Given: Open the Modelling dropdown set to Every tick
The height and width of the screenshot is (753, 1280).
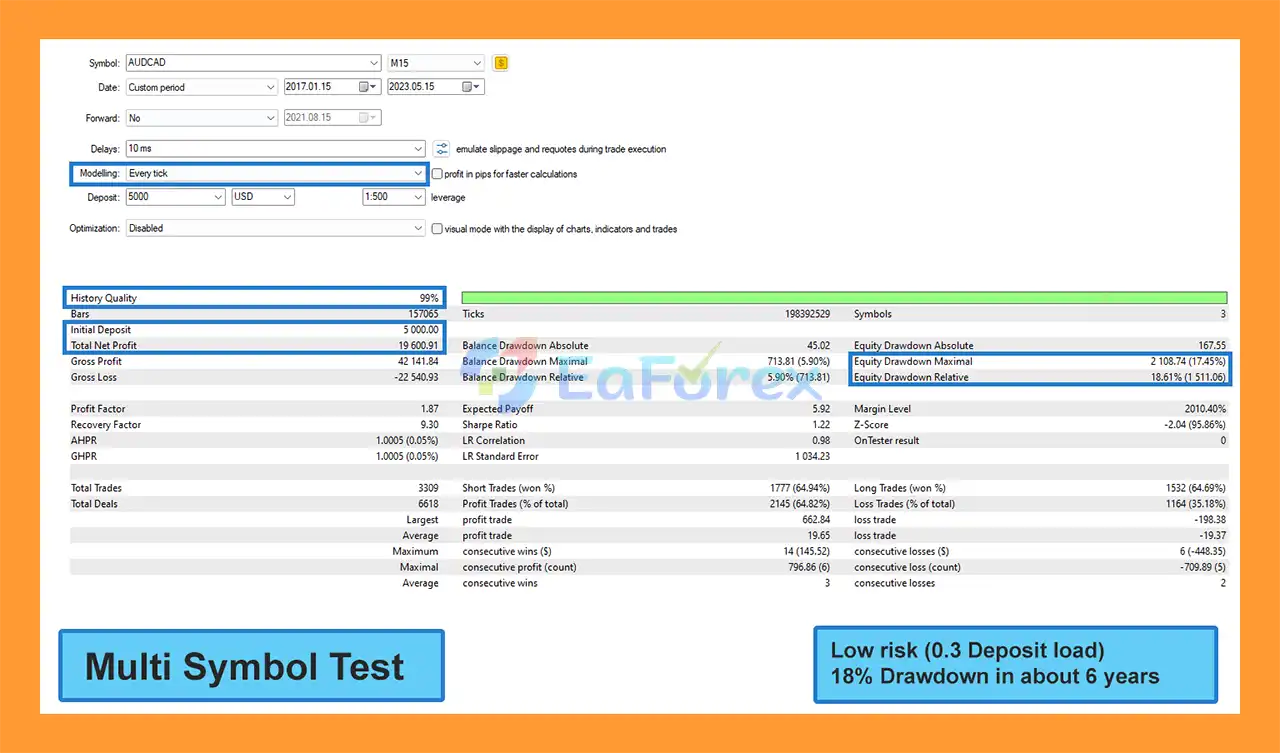Looking at the screenshot, I should [x=418, y=174].
